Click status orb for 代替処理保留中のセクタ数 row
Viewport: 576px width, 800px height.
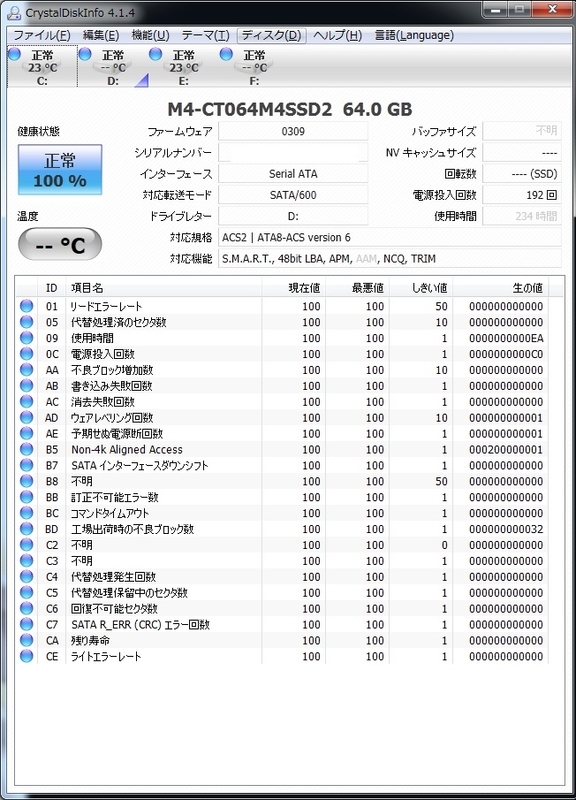click(x=27, y=592)
